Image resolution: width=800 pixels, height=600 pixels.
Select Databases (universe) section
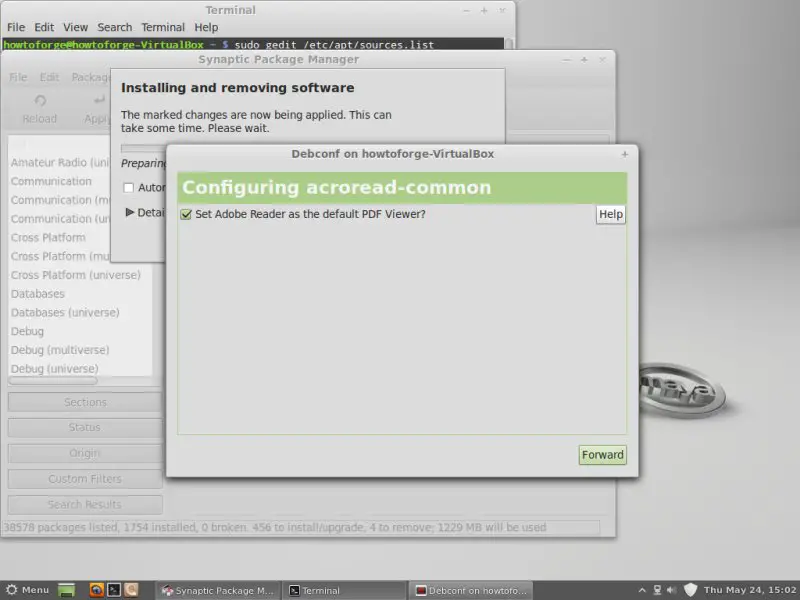(65, 312)
